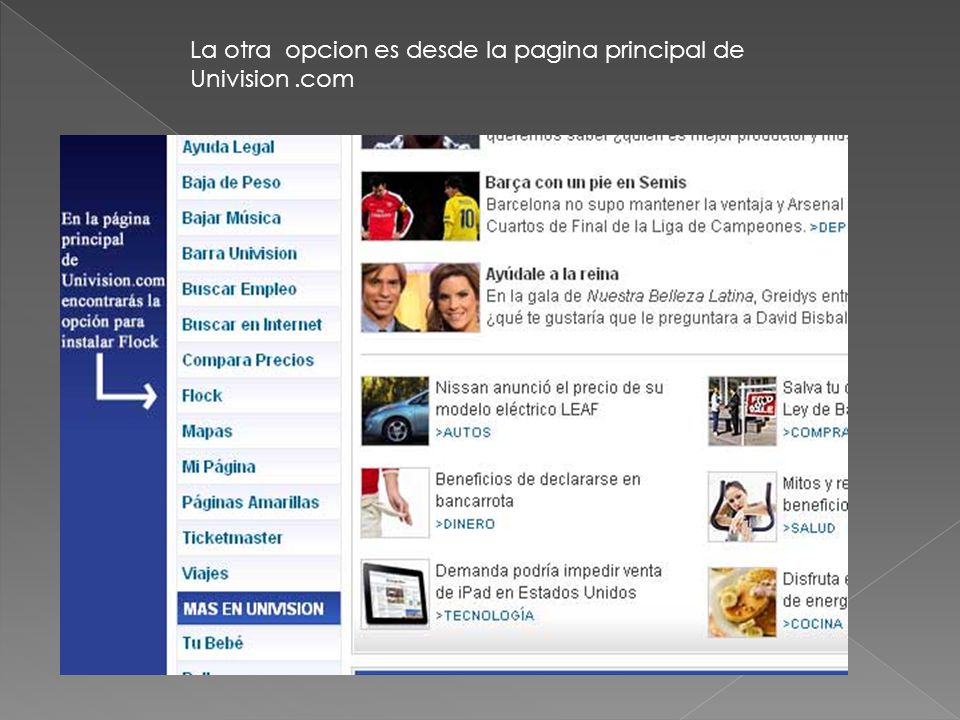This screenshot has width=960, height=720.
Task: Go to the DINERO section link
Action: [465, 524]
